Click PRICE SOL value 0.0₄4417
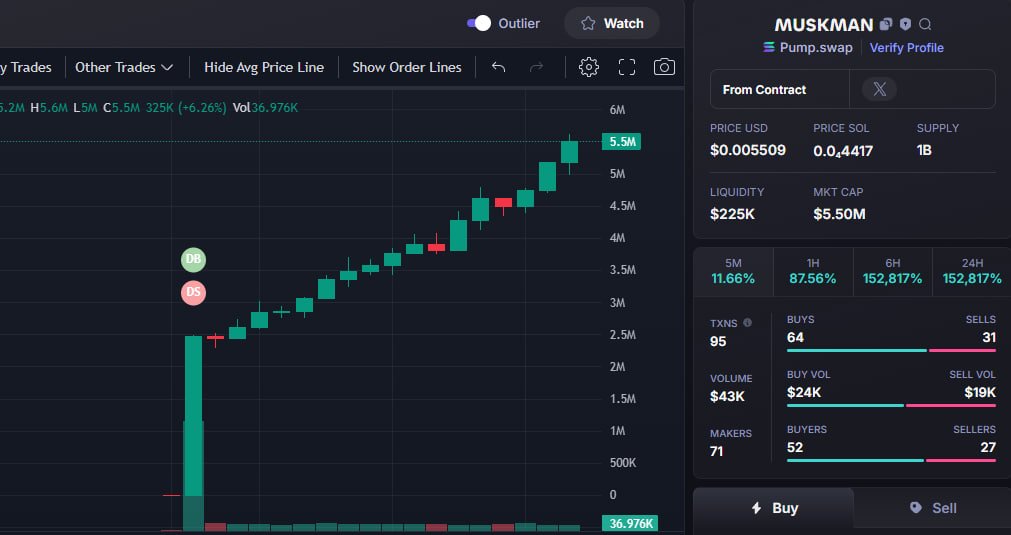Viewport: 1011px width, 535px height. pyautogui.click(x=843, y=151)
